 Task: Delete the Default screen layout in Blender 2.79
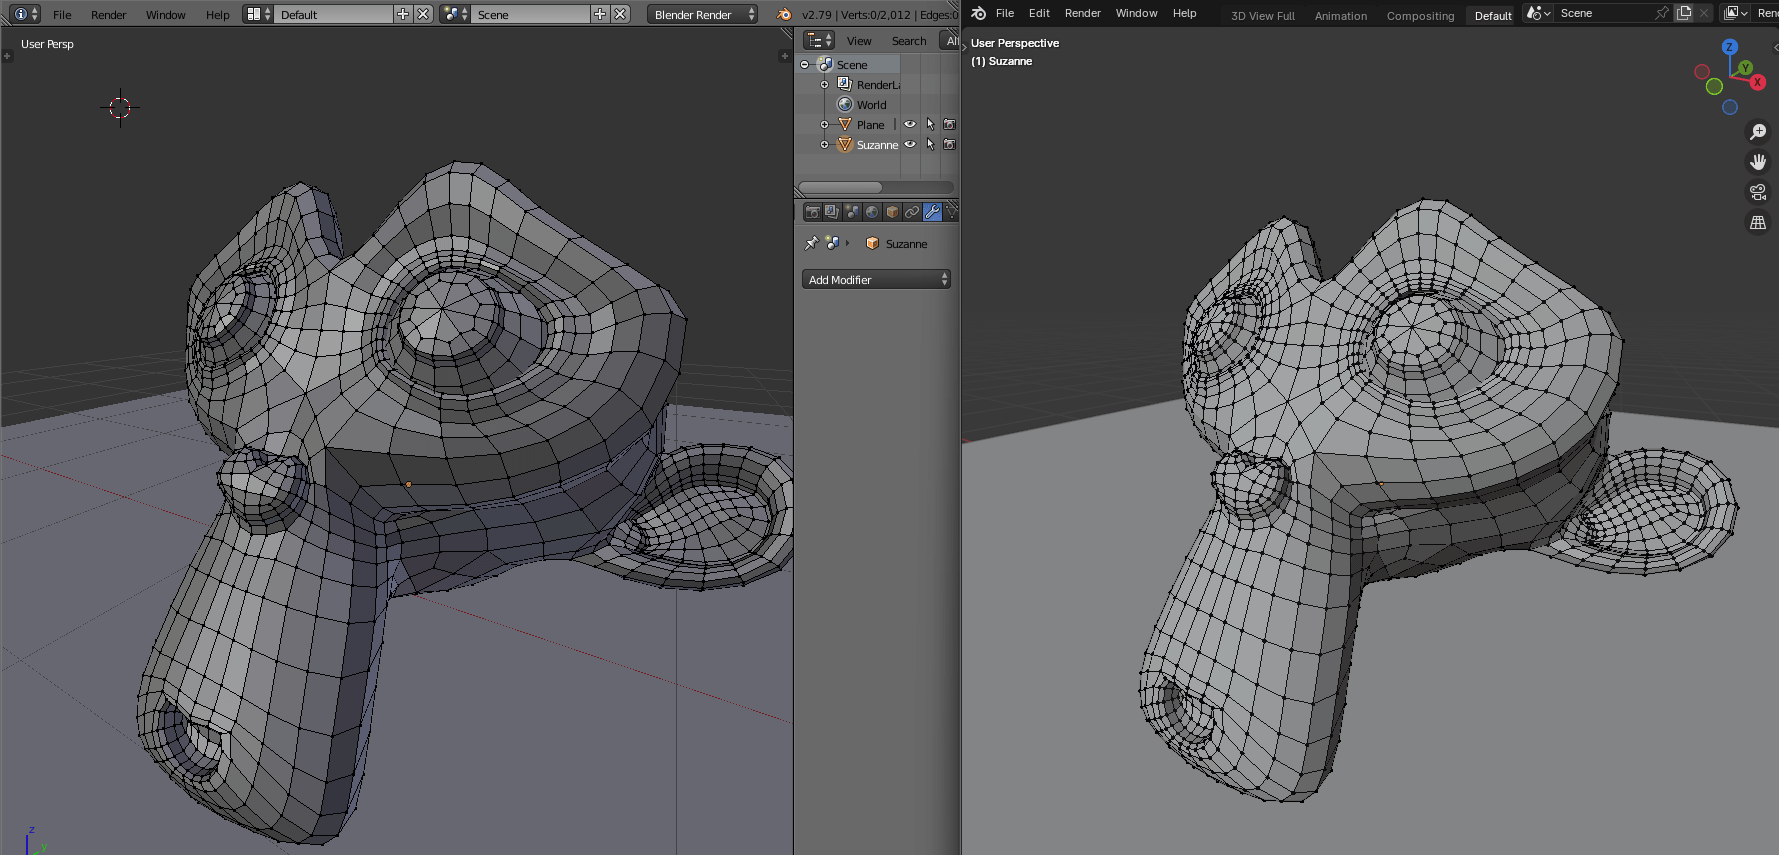pyautogui.click(x=423, y=14)
